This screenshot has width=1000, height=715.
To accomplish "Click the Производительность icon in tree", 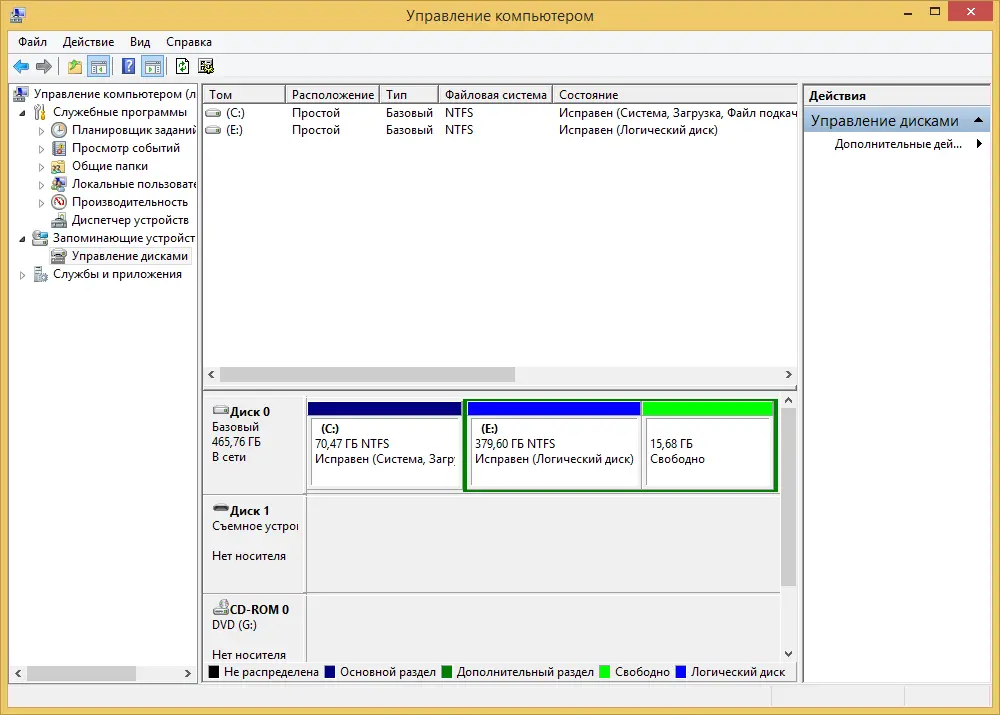I will pyautogui.click(x=60, y=202).
